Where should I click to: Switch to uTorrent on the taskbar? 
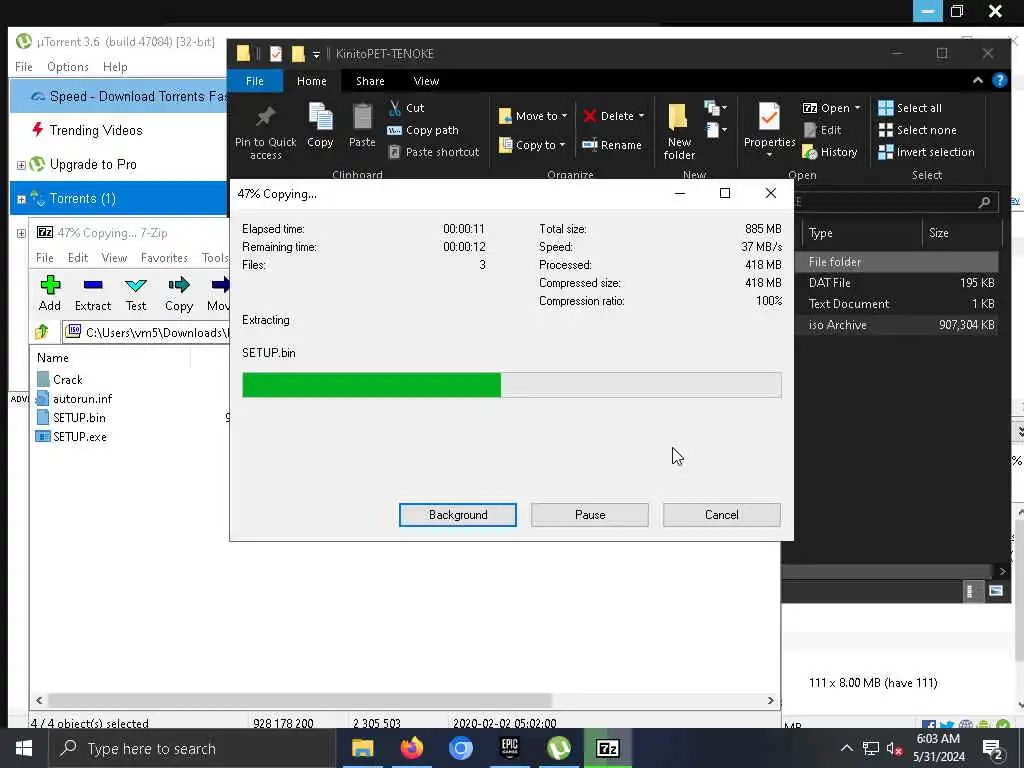tap(558, 748)
